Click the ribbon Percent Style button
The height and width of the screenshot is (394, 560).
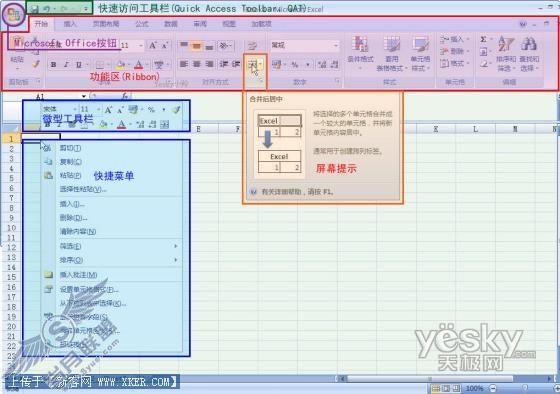[295, 65]
